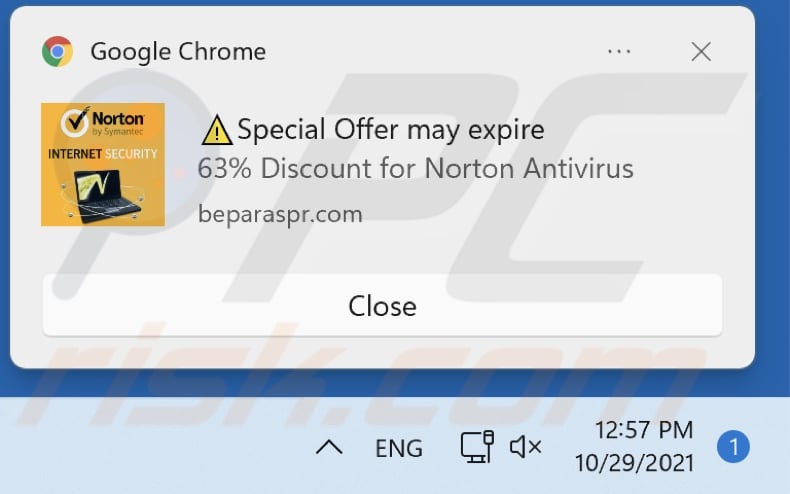The height and width of the screenshot is (494, 790).
Task: Open the three-dot notification options menu
Action: pyautogui.click(x=619, y=51)
